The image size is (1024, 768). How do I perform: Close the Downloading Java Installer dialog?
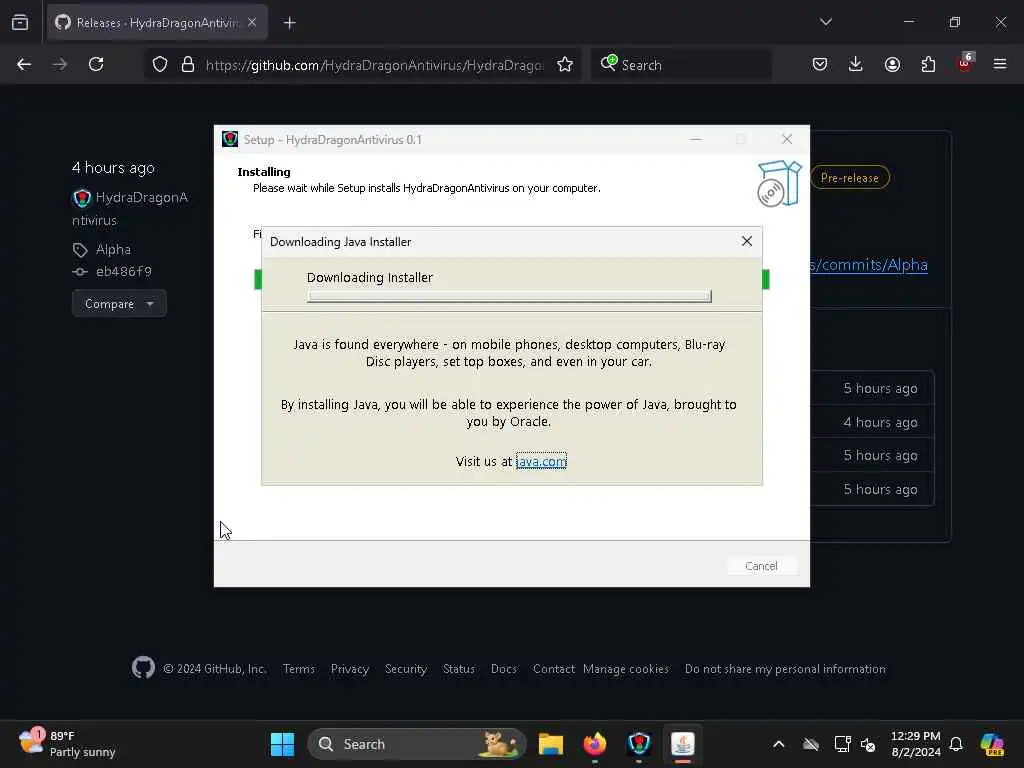coord(747,241)
